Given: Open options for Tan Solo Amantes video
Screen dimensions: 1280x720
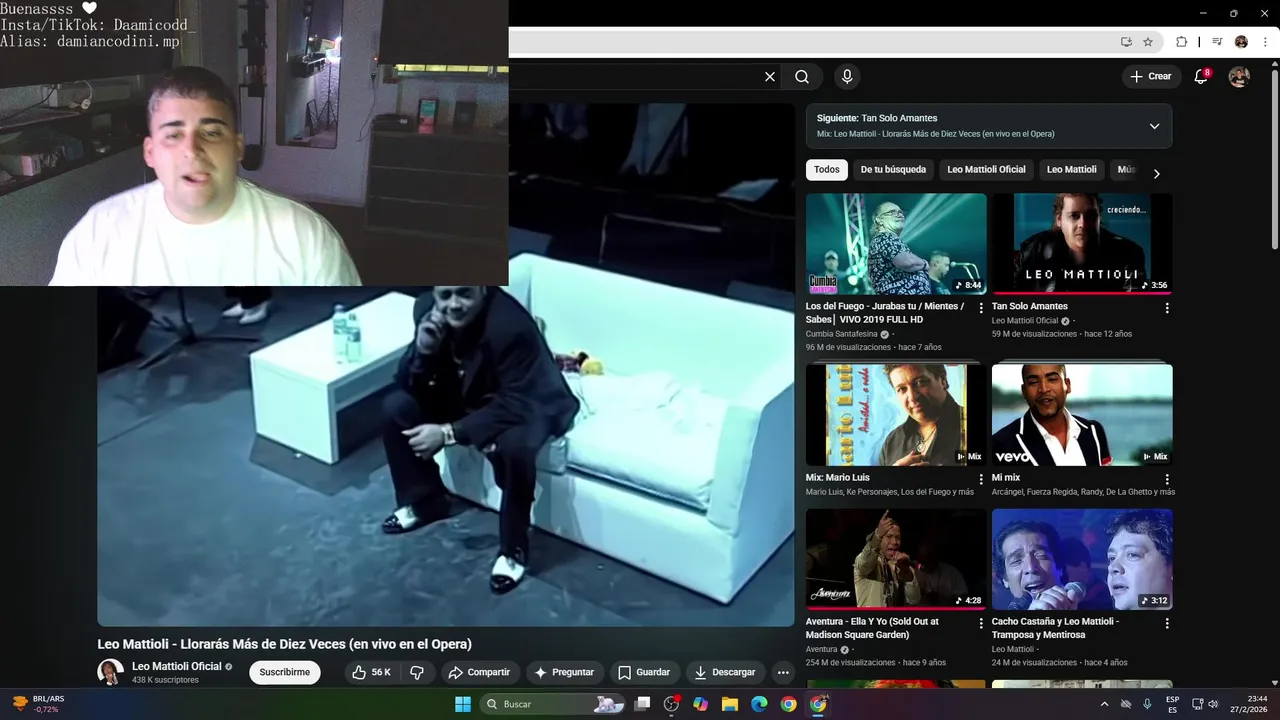Looking at the screenshot, I should 1167,308.
